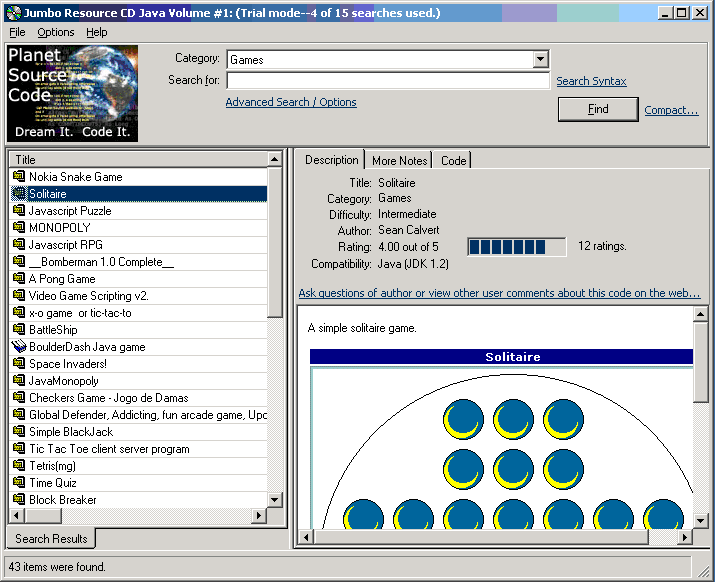Click the icon beside JavaMonopoly
Screen dimensions: 715x582
(19, 380)
